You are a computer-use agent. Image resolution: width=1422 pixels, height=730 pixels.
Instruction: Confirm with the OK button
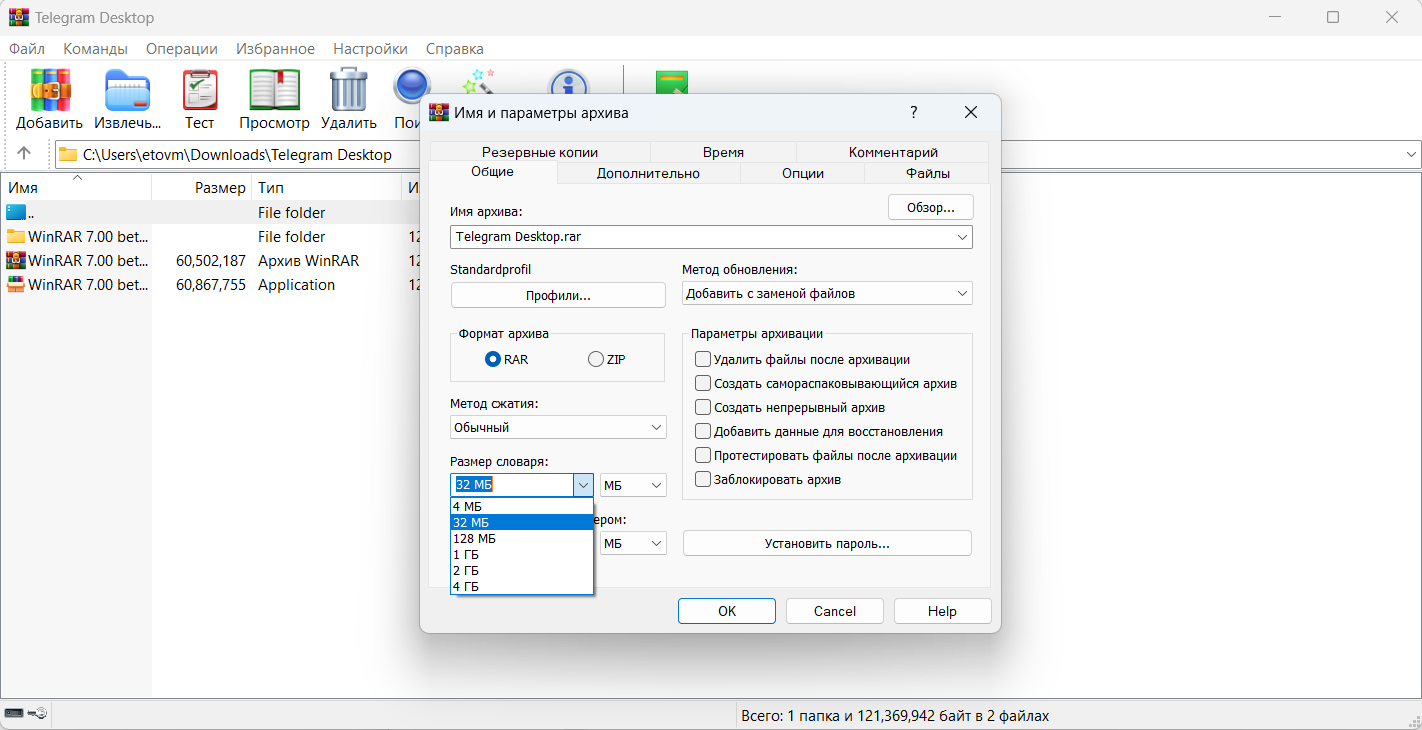tap(727, 611)
